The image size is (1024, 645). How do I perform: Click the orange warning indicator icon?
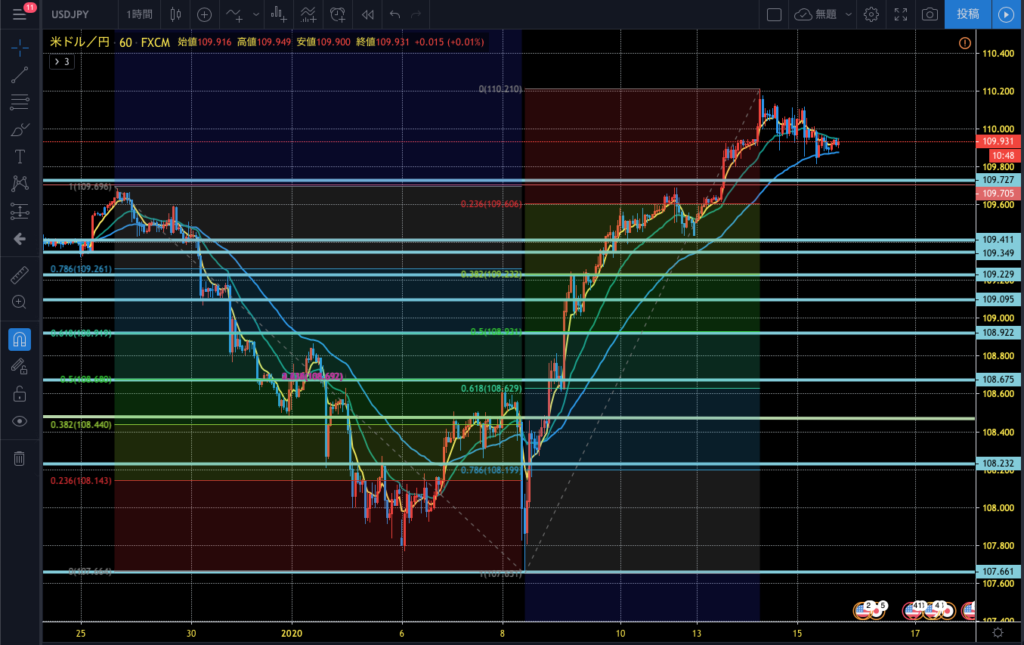pyautogui.click(x=965, y=43)
